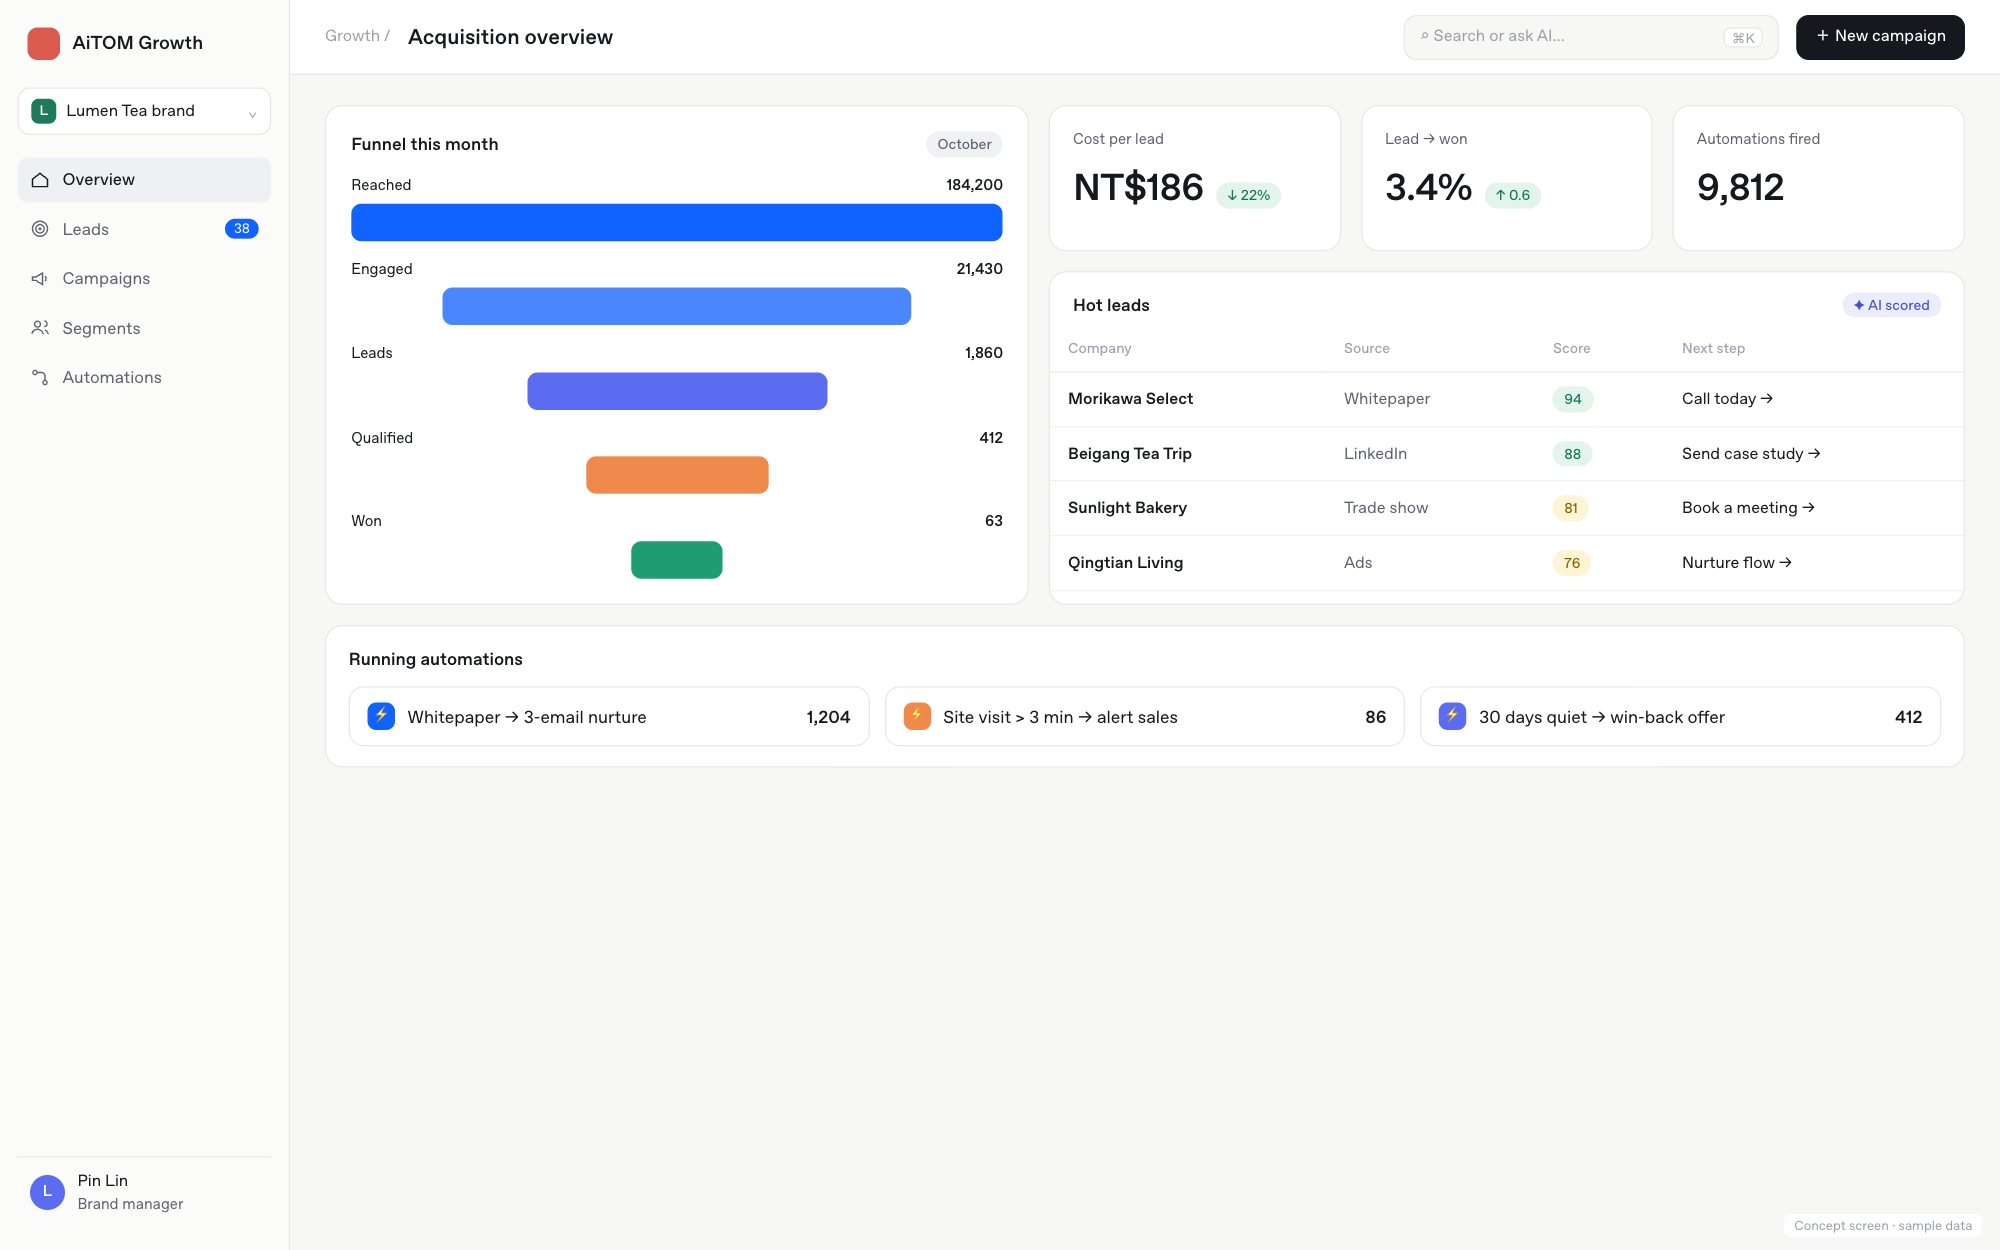Click the AiTOM Growth red logo

[43, 43]
